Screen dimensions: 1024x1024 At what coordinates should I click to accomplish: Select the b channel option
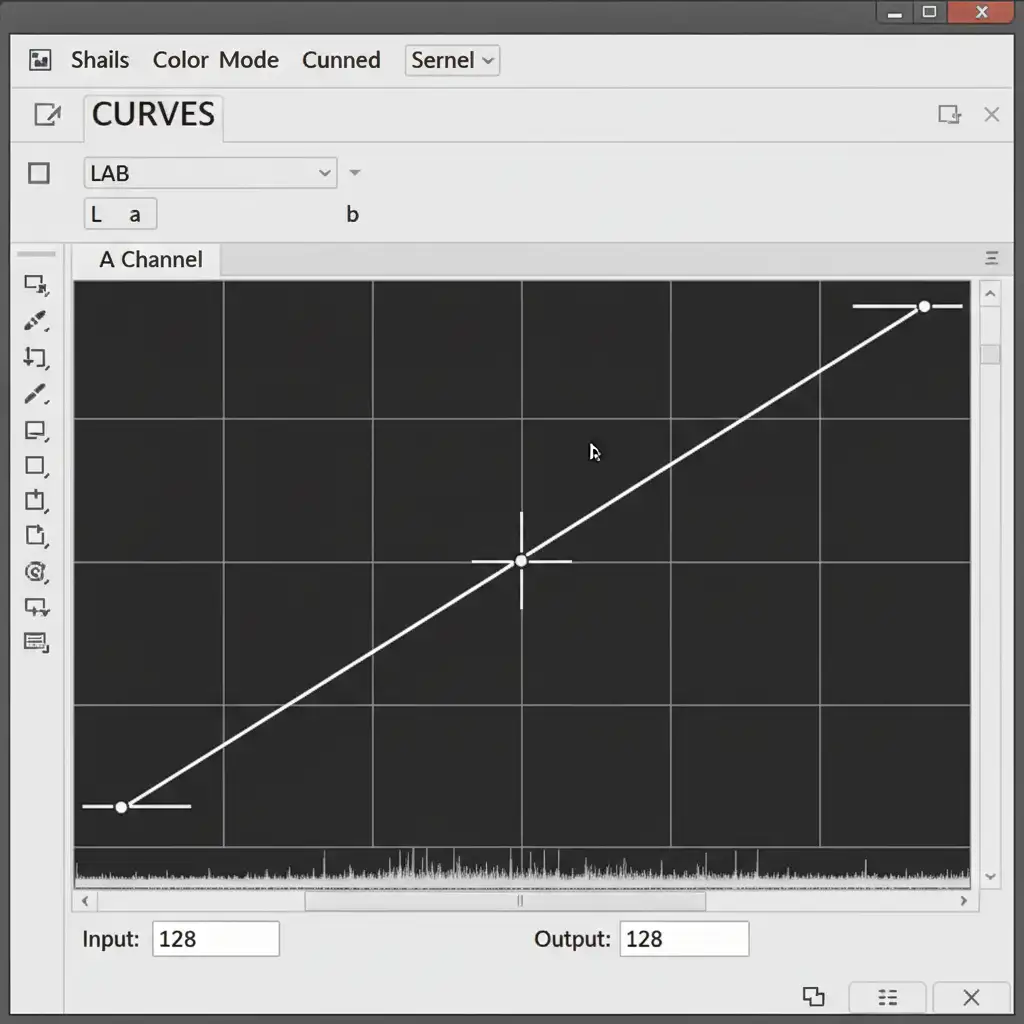click(x=352, y=215)
